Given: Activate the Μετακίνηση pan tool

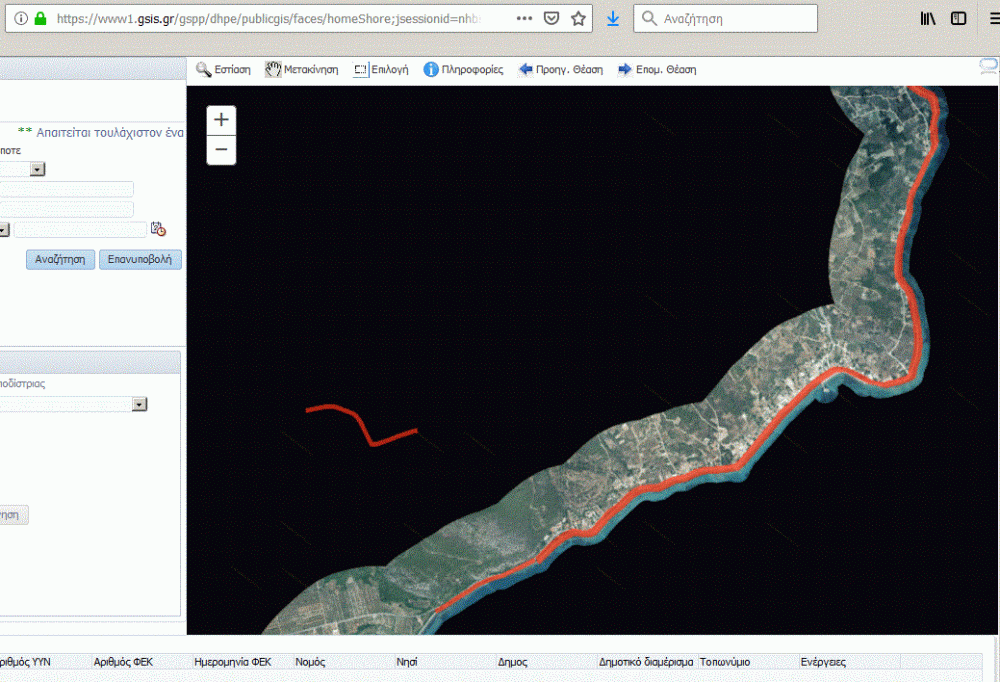Looking at the screenshot, I should click(301, 70).
